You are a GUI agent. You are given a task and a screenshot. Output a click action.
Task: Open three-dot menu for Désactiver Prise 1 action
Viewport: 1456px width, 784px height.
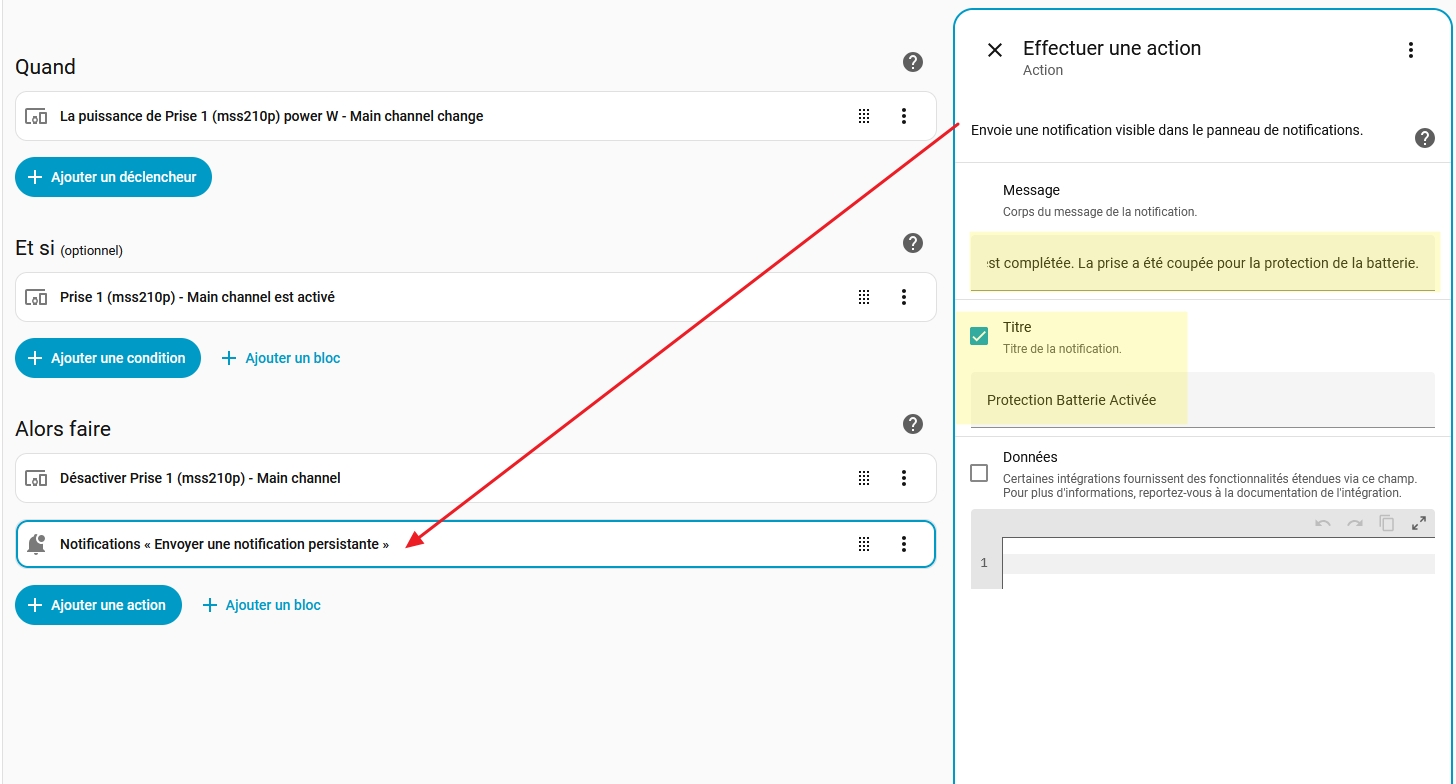coord(903,478)
